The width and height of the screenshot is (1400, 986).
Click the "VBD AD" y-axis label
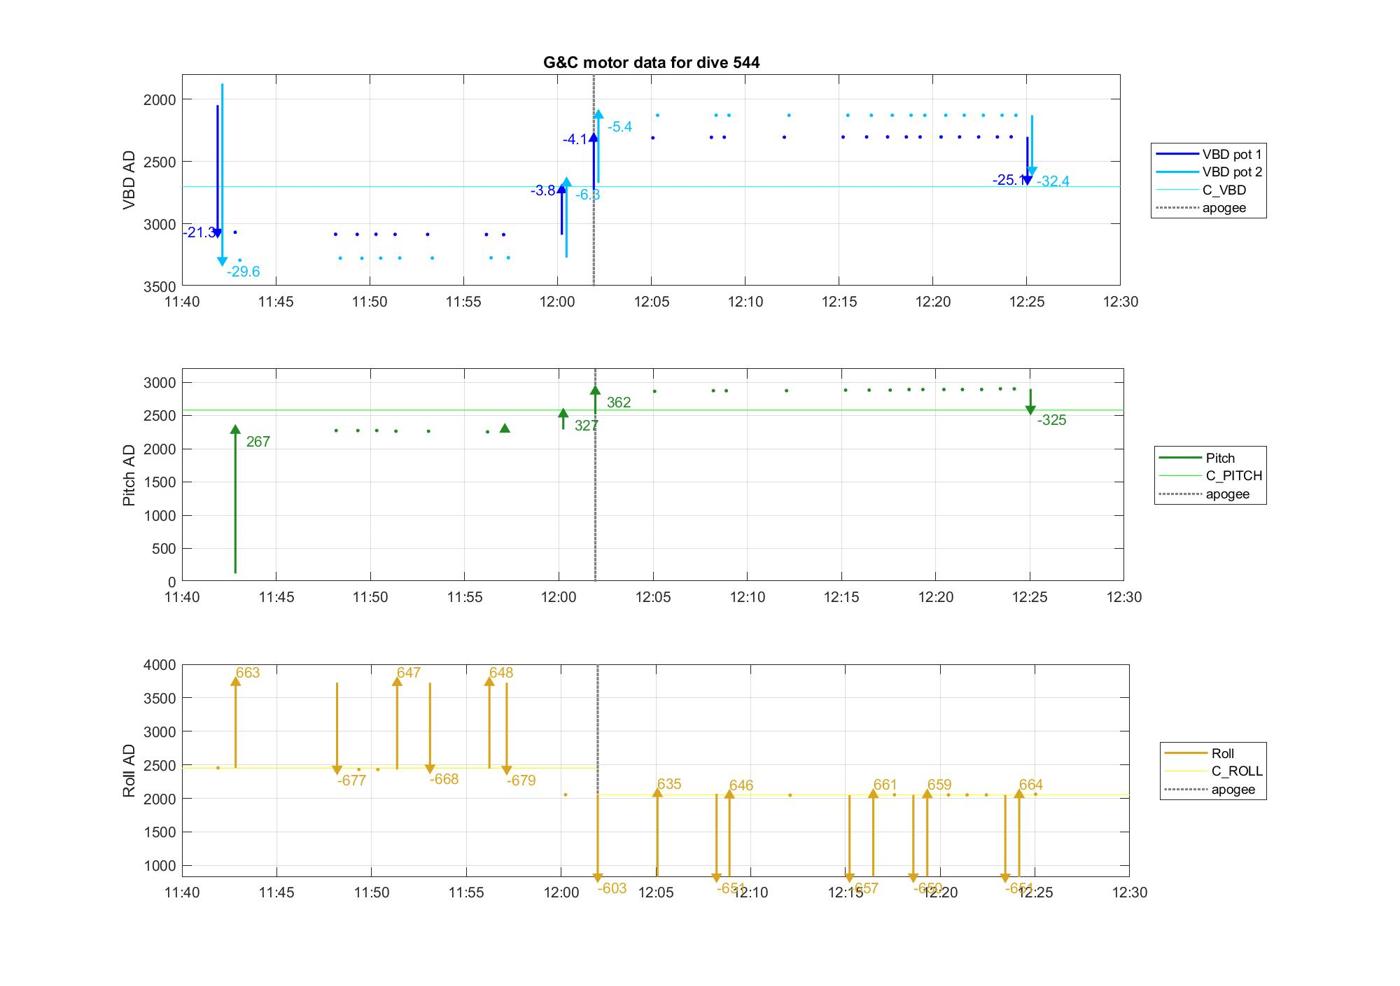[129, 180]
